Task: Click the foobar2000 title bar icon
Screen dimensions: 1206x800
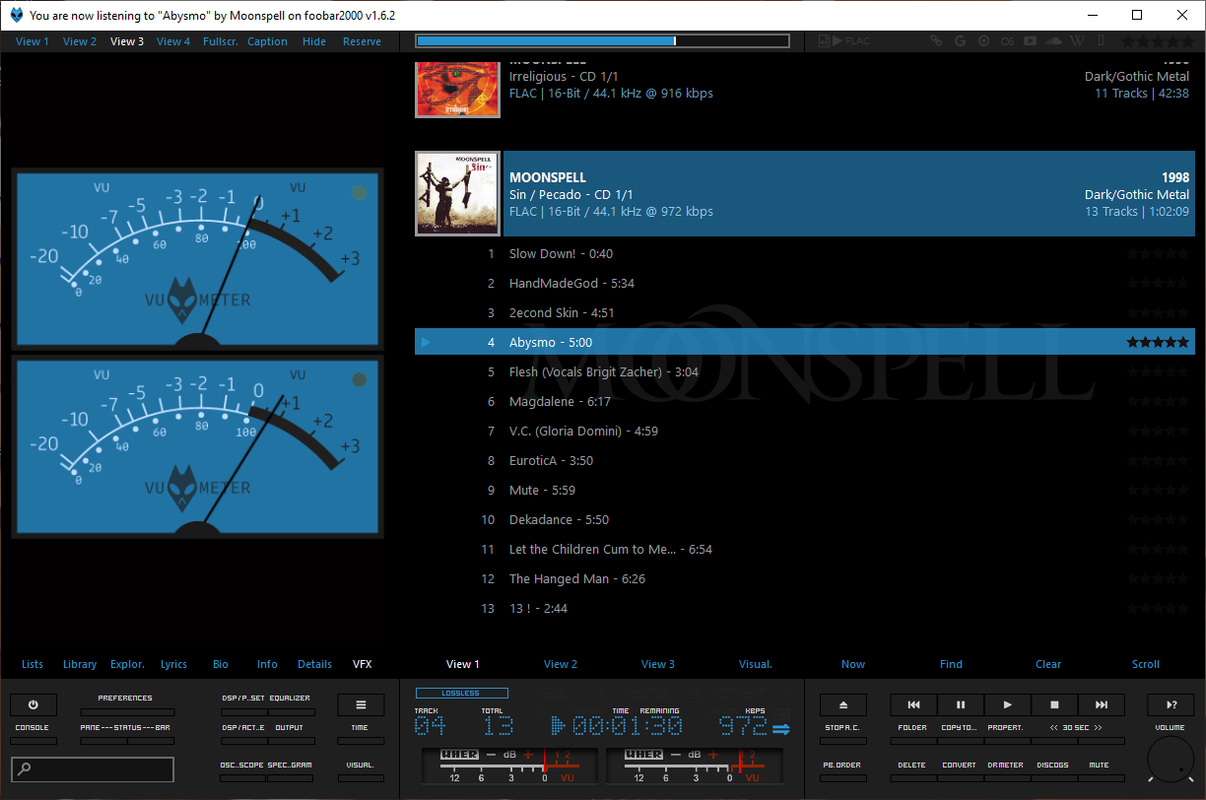Action: (x=15, y=15)
